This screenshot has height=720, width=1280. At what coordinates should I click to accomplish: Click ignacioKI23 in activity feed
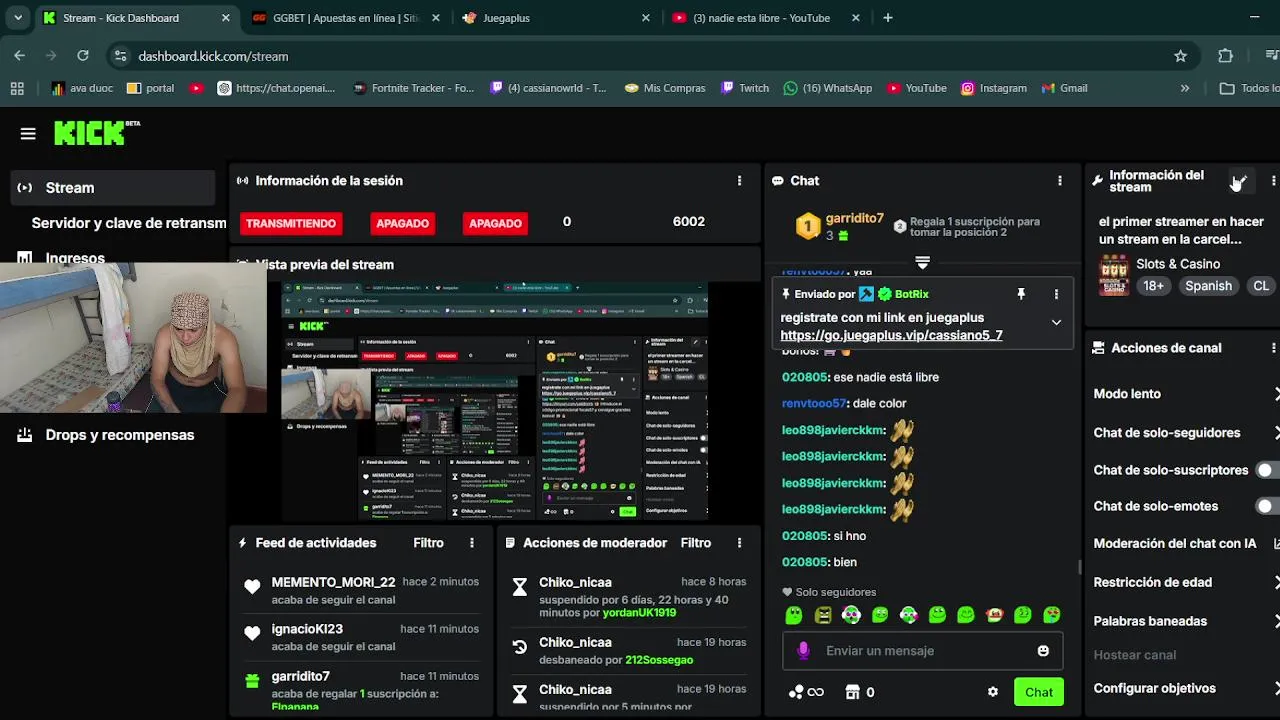307,629
